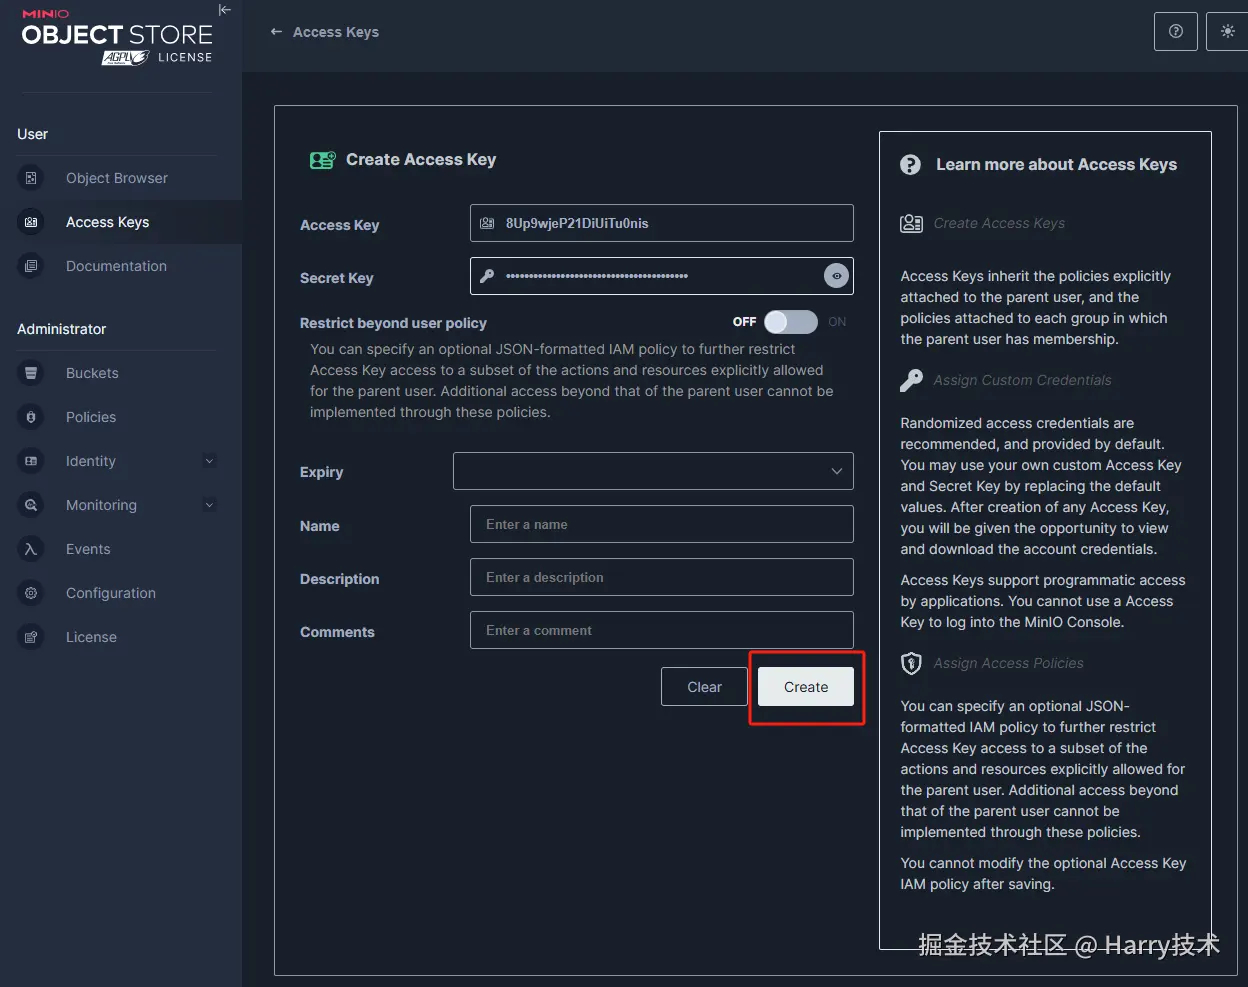Click the Create Access Keys help icon
This screenshot has height=987, width=1248.
[x=911, y=223]
